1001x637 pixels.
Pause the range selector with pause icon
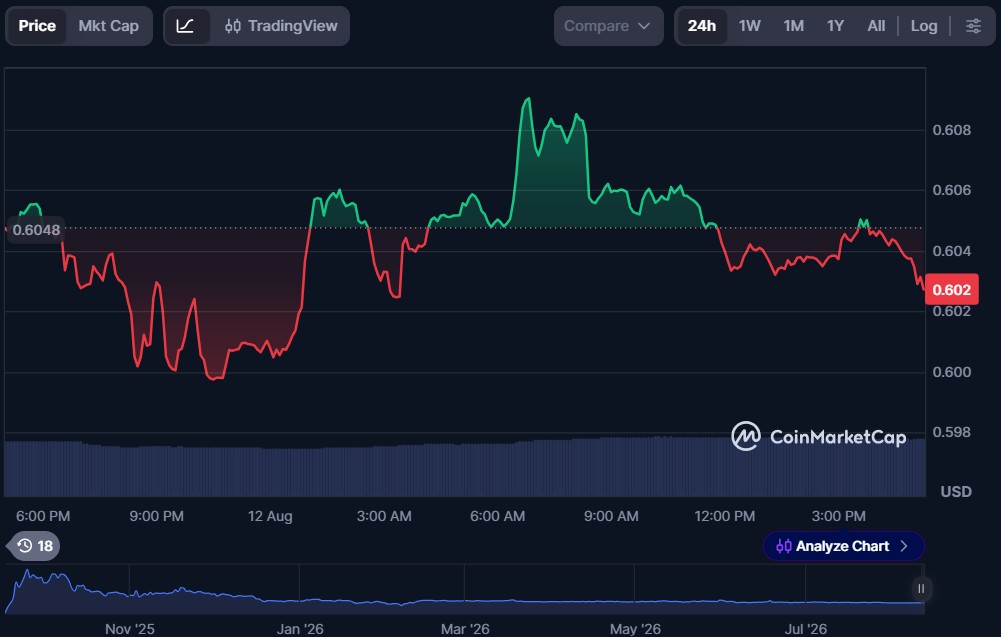921,588
